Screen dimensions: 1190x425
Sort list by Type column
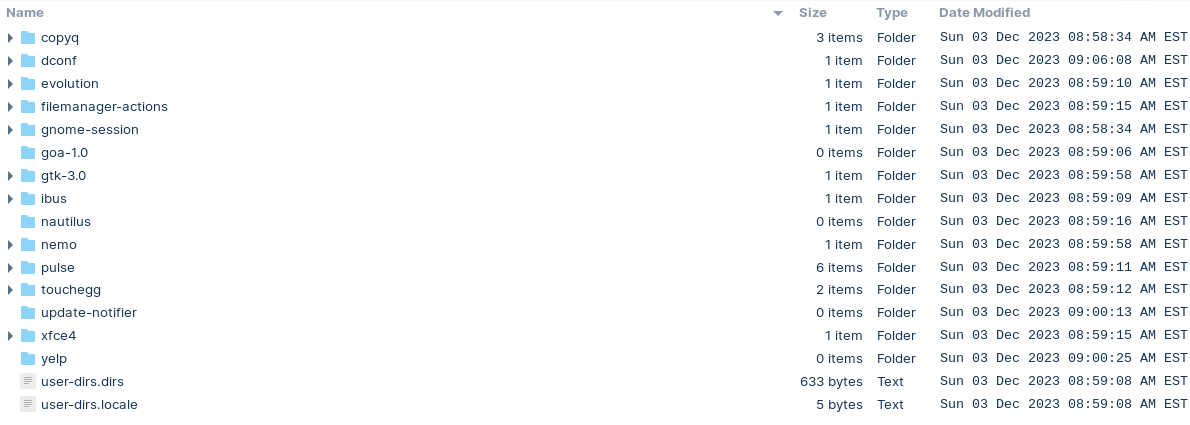(x=892, y=13)
